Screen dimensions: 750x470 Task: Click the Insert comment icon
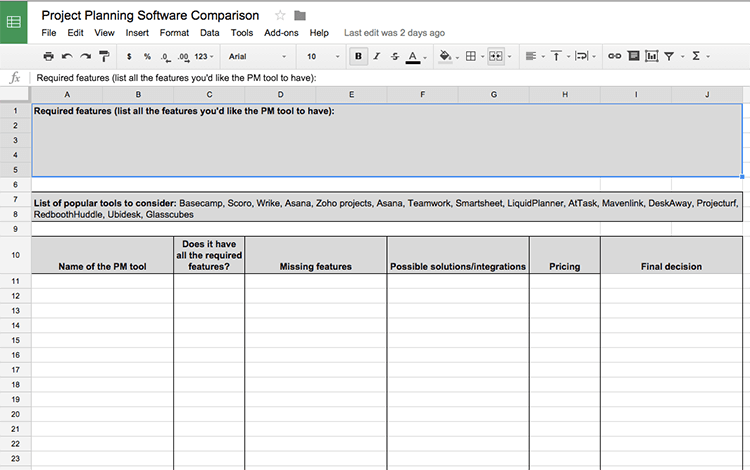(x=634, y=56)
